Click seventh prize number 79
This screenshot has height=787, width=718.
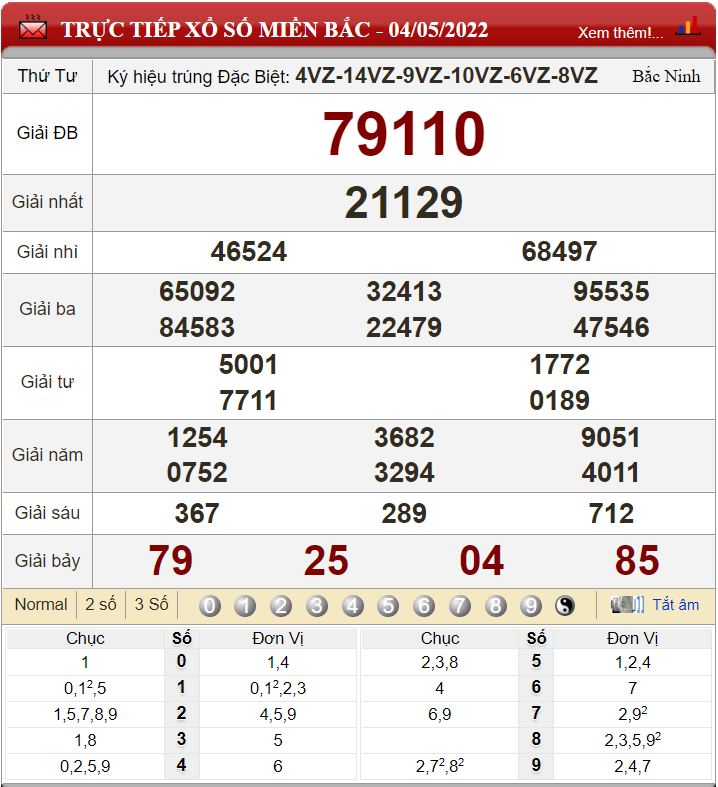[x=171, y=561]
